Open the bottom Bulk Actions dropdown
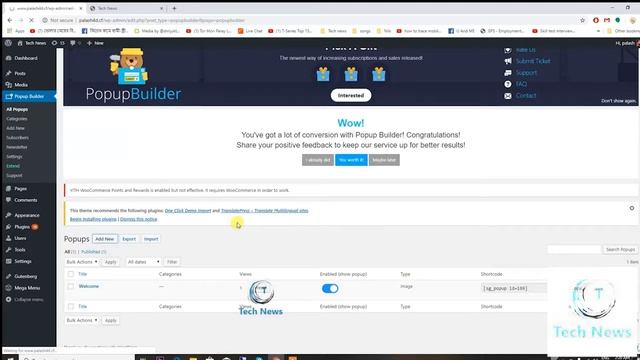The width and height of the screenshot is (640, 360). (x=82, y=320)
